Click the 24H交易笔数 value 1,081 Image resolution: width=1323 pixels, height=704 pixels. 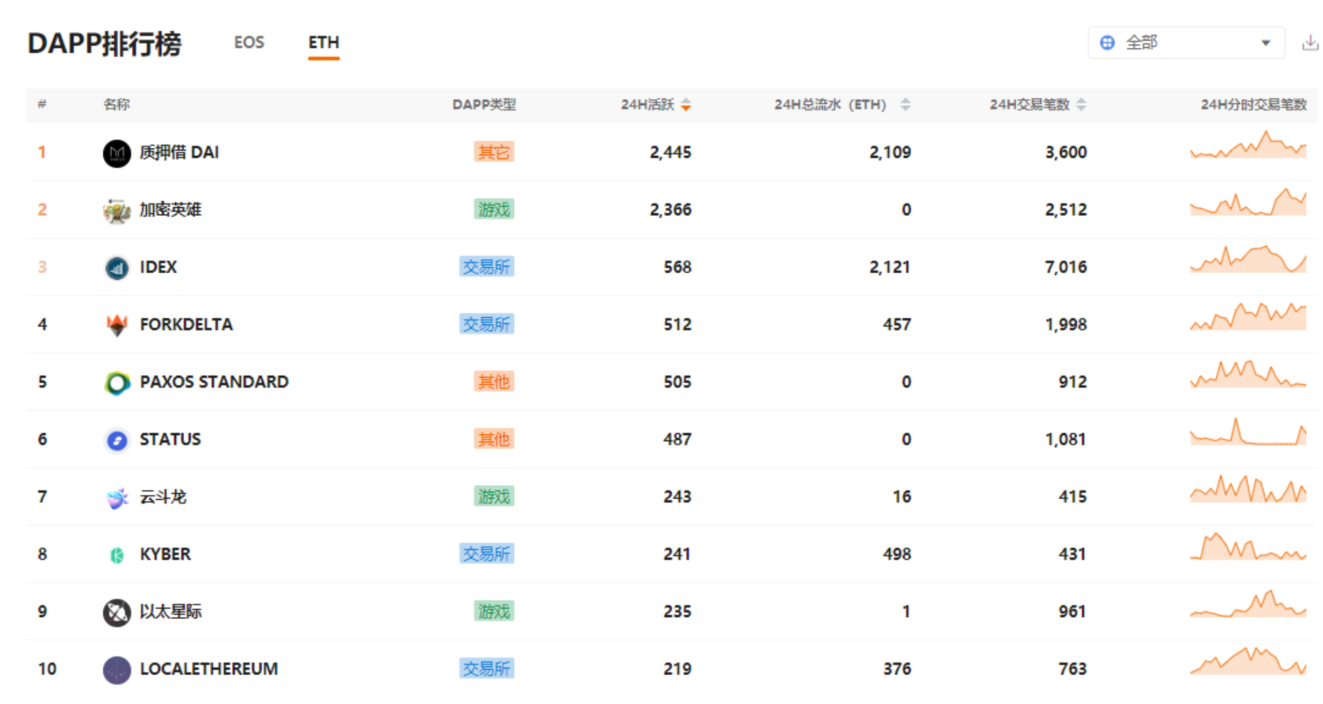pos(1066,439)
